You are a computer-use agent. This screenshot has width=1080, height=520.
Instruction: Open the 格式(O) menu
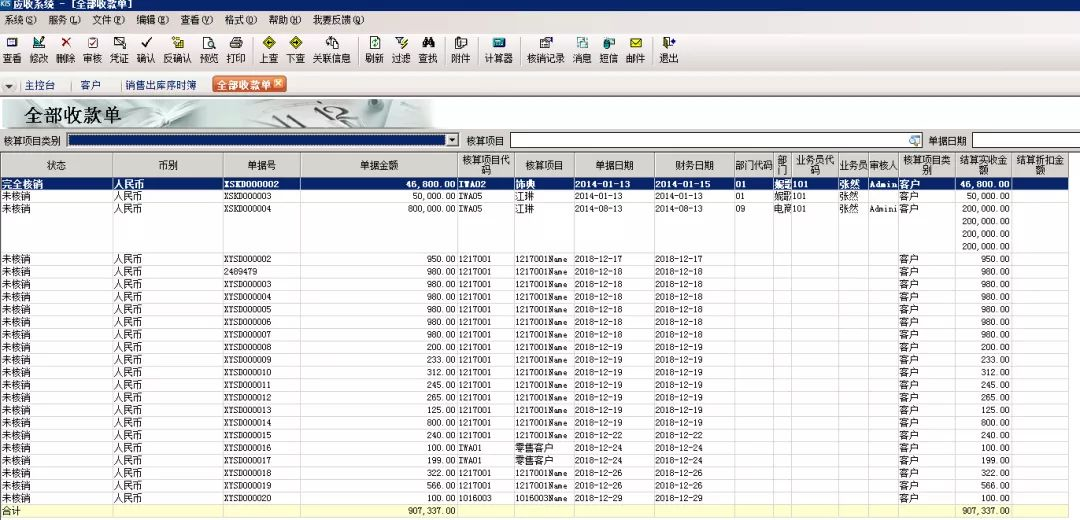[241, 21]
